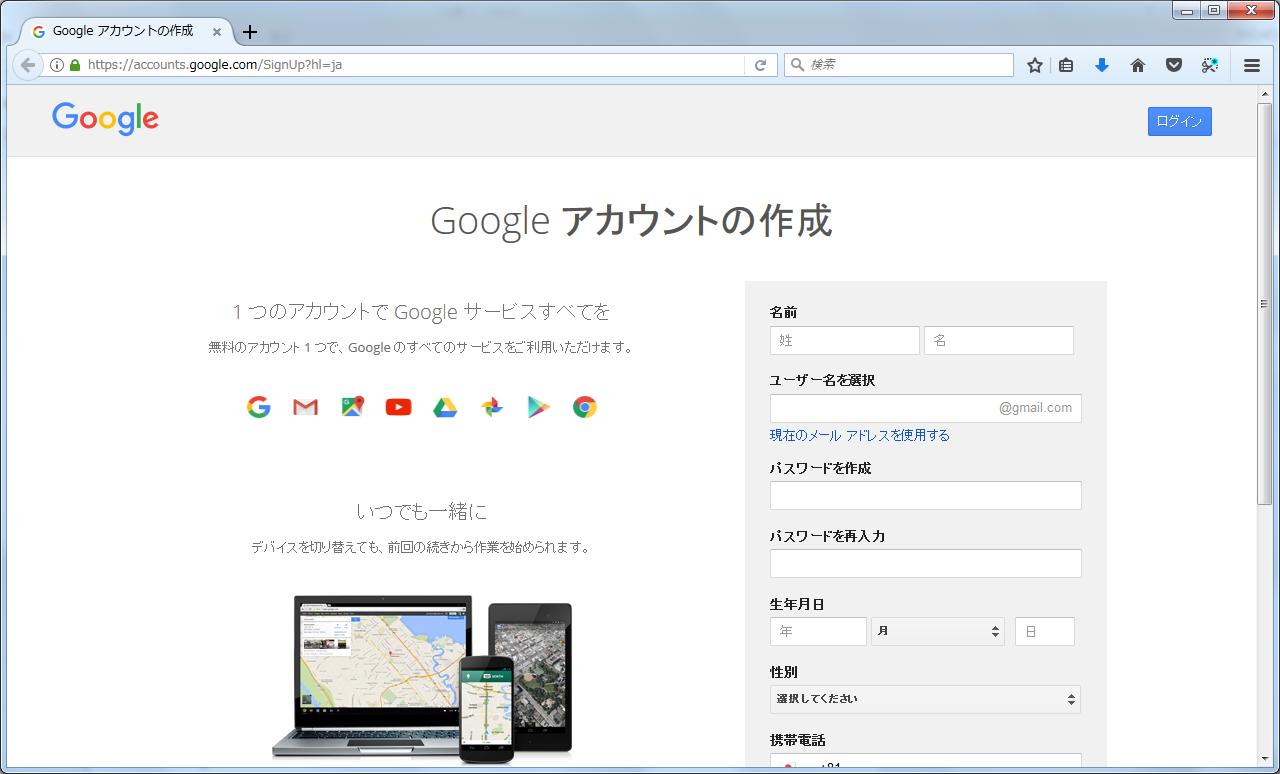Click the 携帯電話 label
This screenshot has width=1280, height=774.
[798, 740]
